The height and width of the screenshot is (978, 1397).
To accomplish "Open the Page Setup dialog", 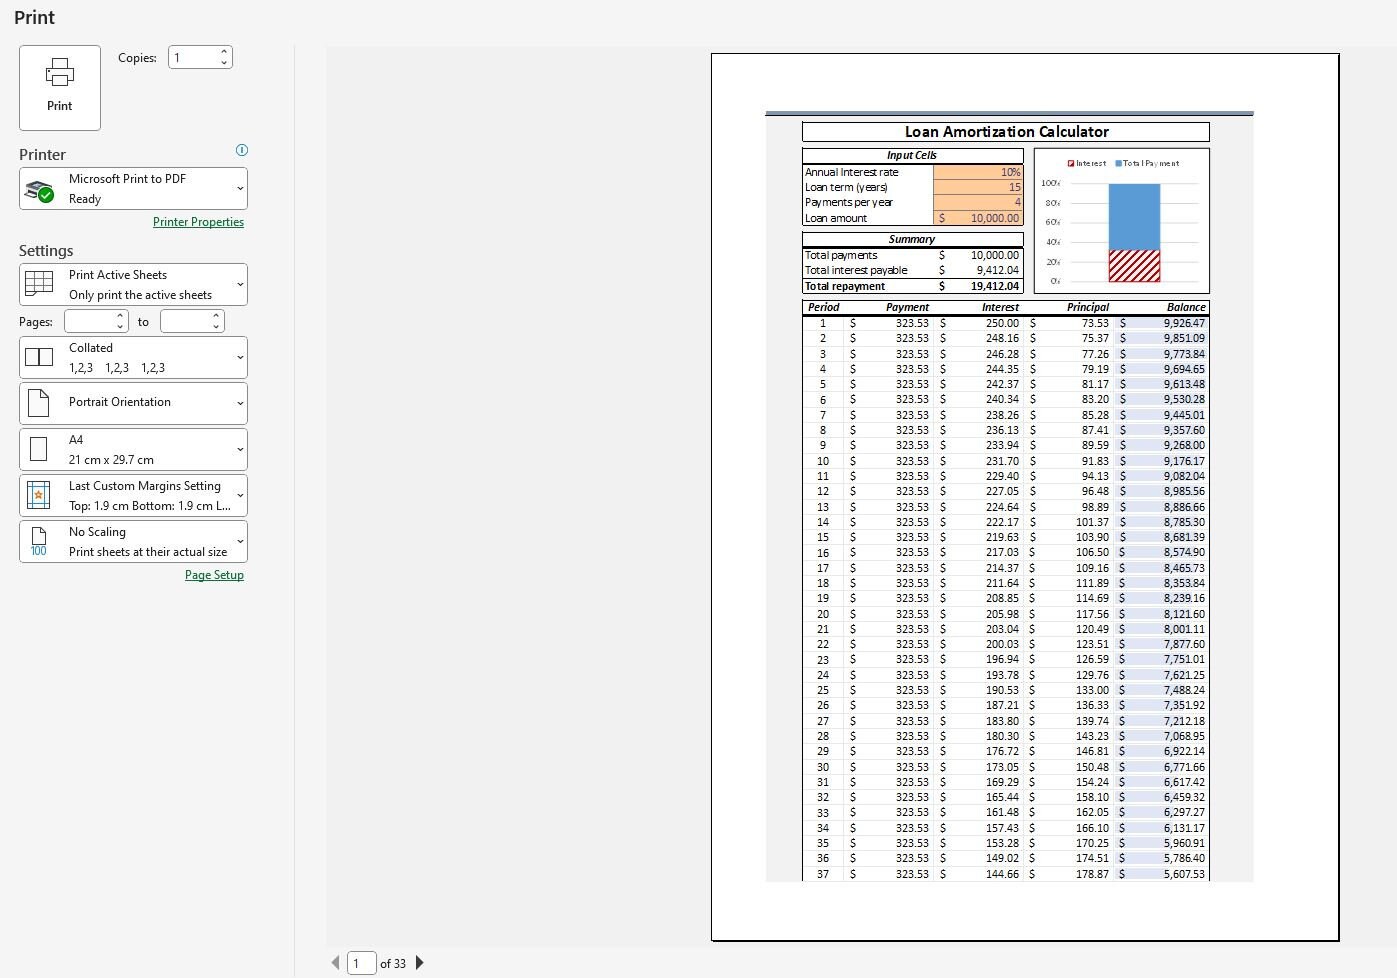I will (214, 574).
